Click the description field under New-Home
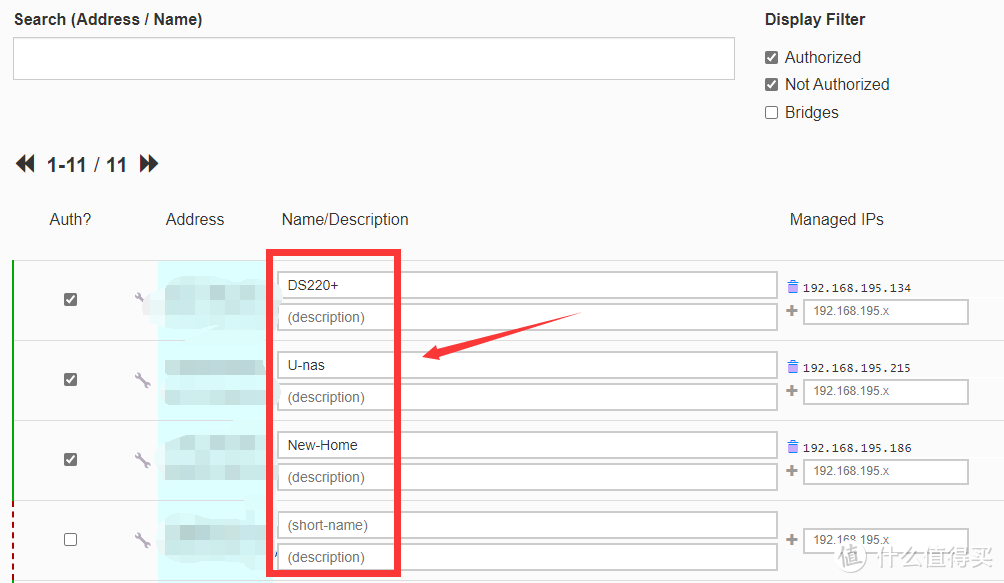Image resolution: width=1004 pixels, height=583 pixels. pos(526,477)
